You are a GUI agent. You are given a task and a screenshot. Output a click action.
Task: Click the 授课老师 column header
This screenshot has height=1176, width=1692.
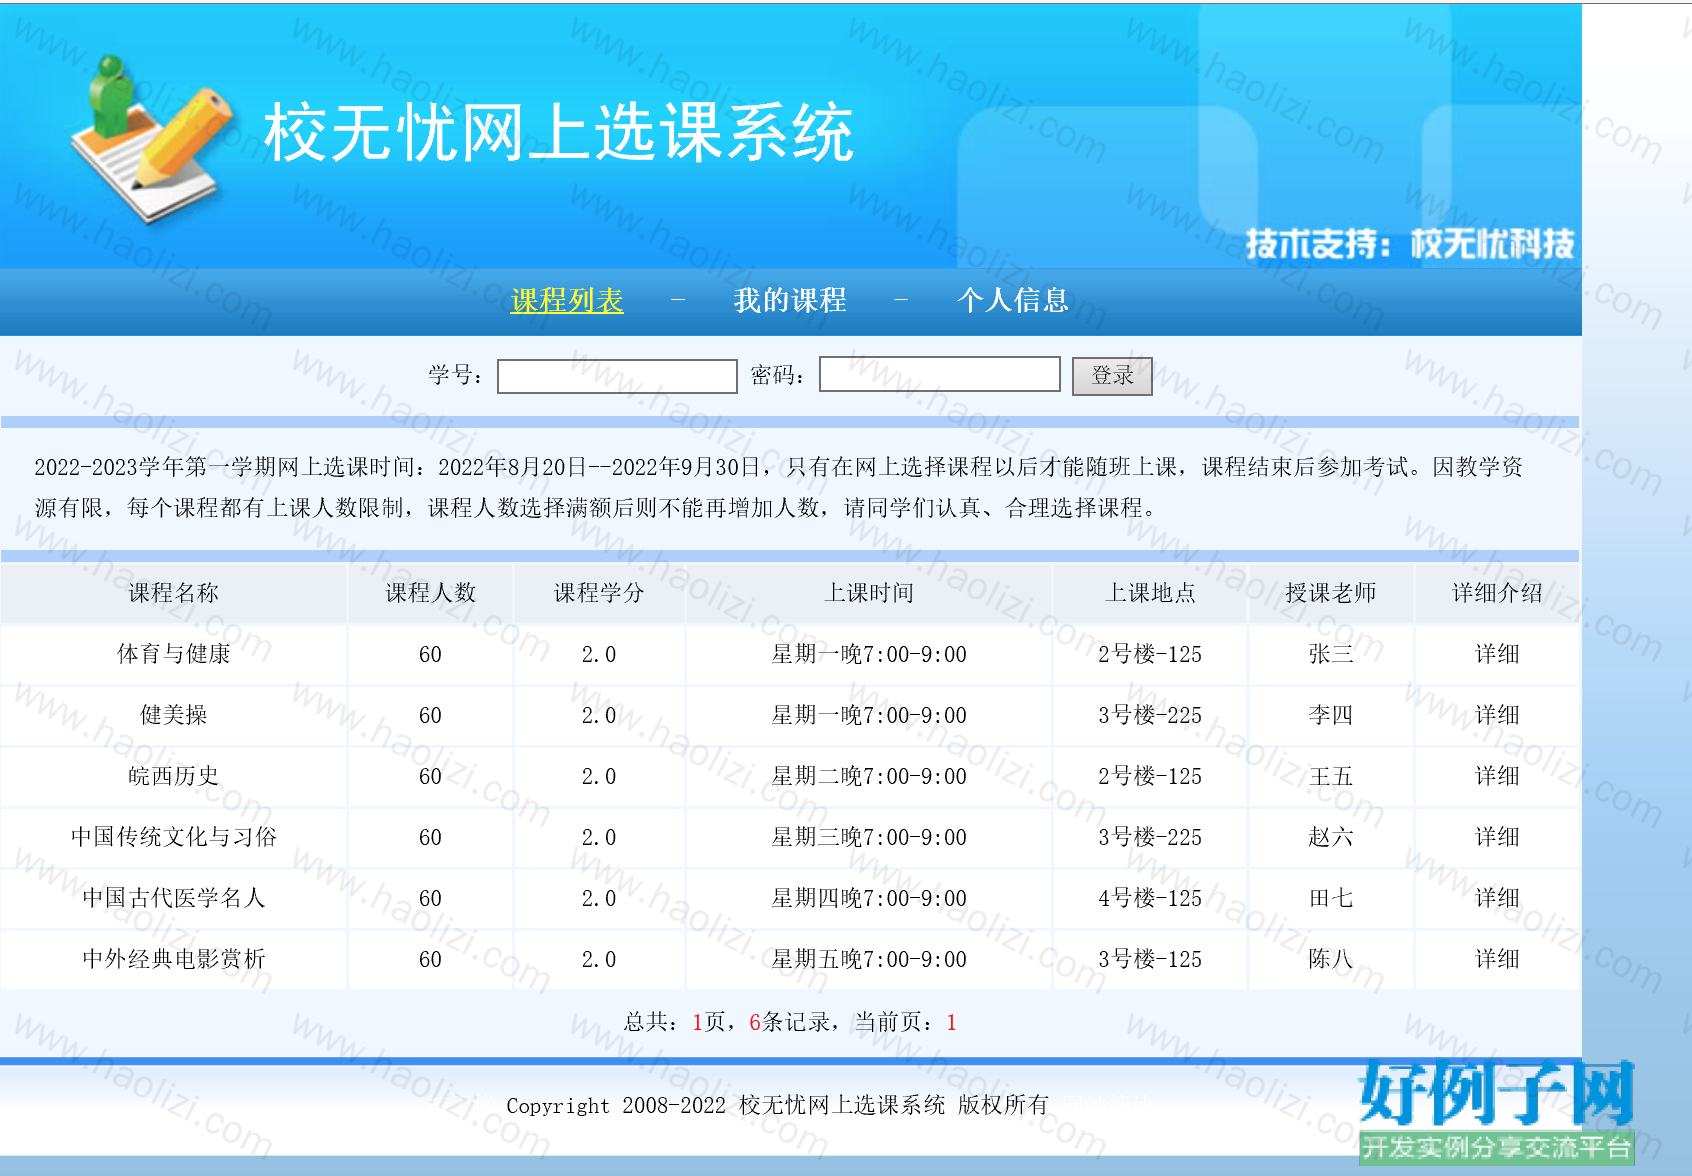[x=1331, y=593]
